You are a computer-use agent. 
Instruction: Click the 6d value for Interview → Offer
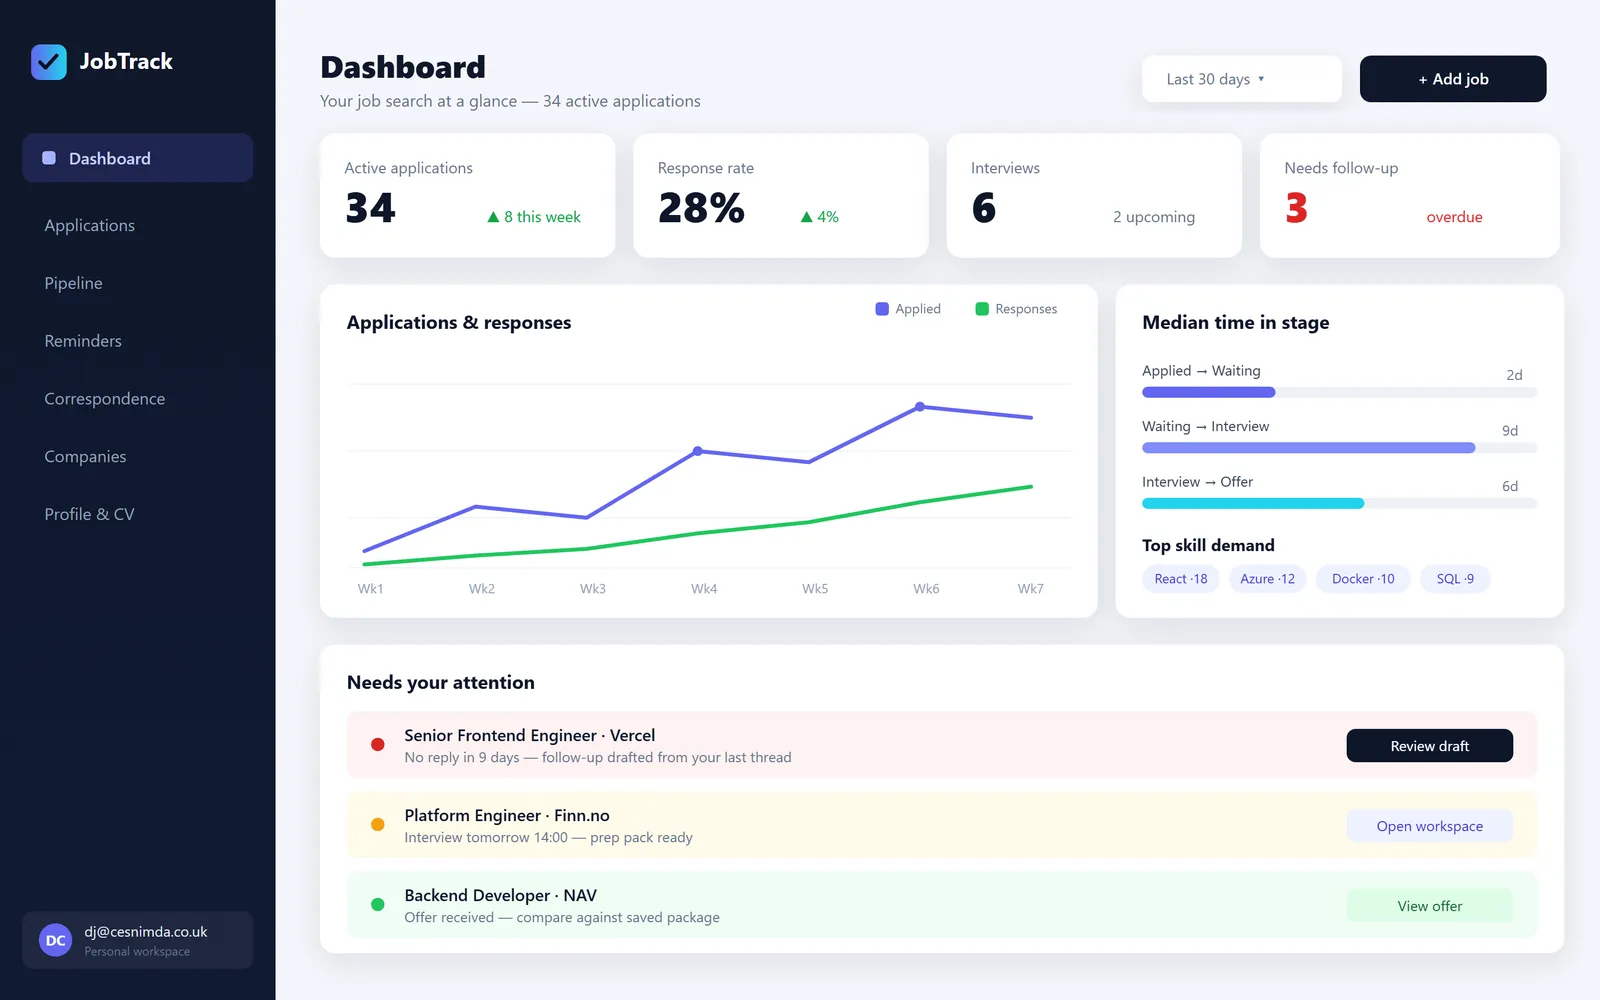click(1510, 486)
